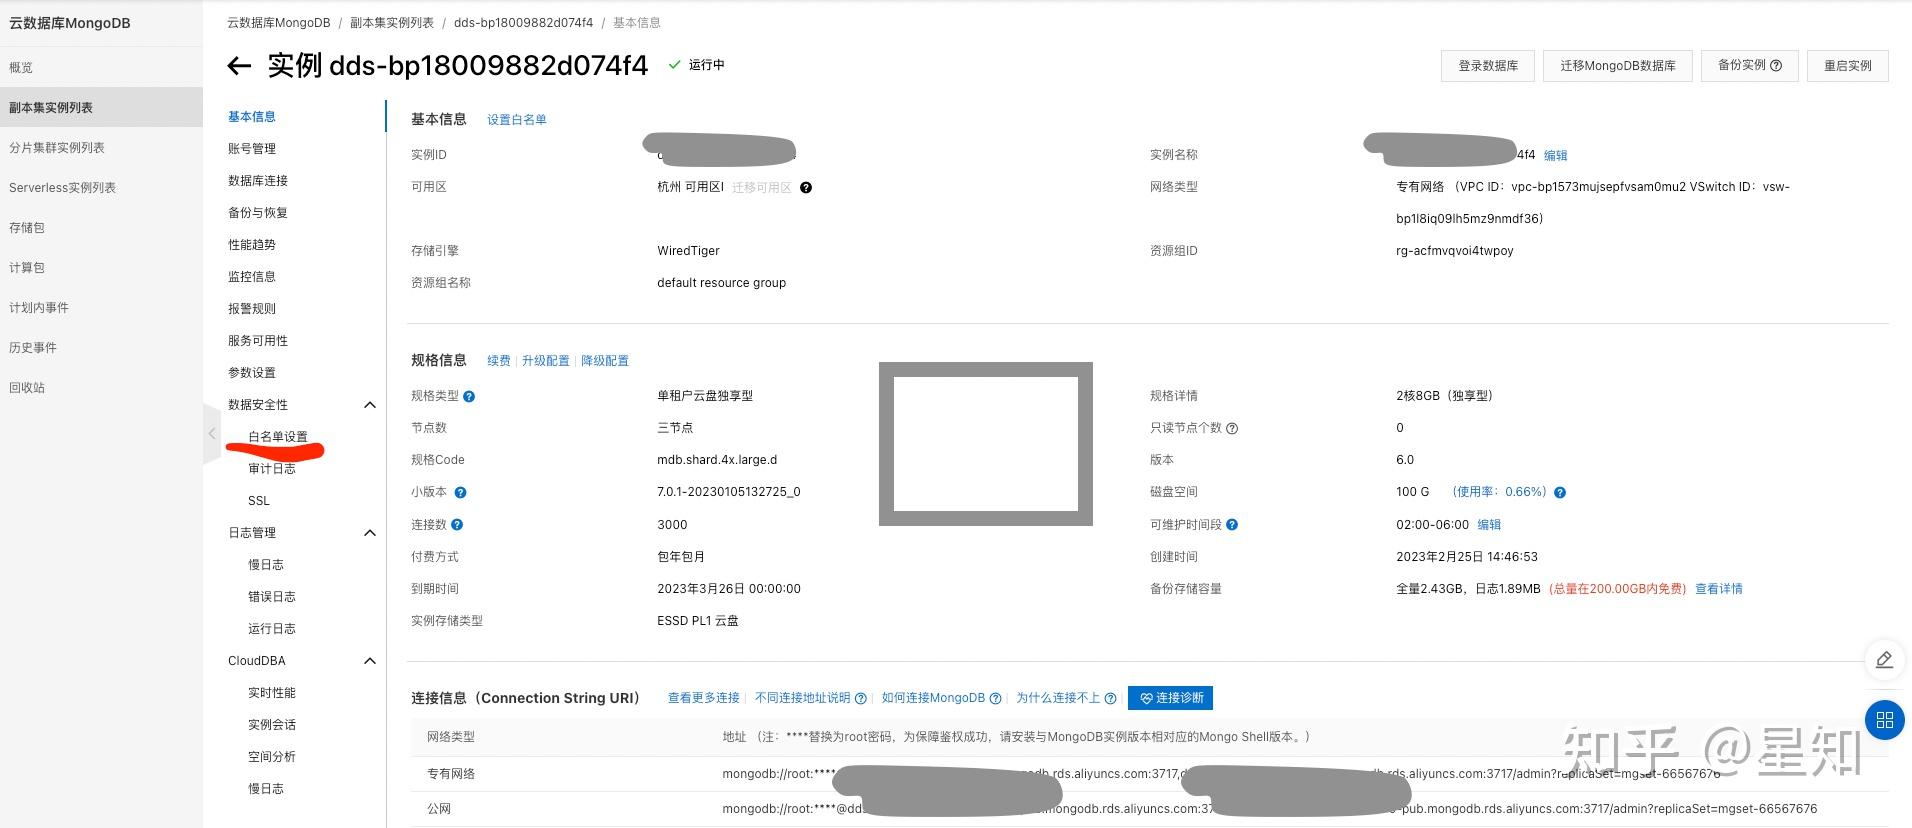Click help icon beside 迁移可用区

pyautogui.click(x=806, y=188)
